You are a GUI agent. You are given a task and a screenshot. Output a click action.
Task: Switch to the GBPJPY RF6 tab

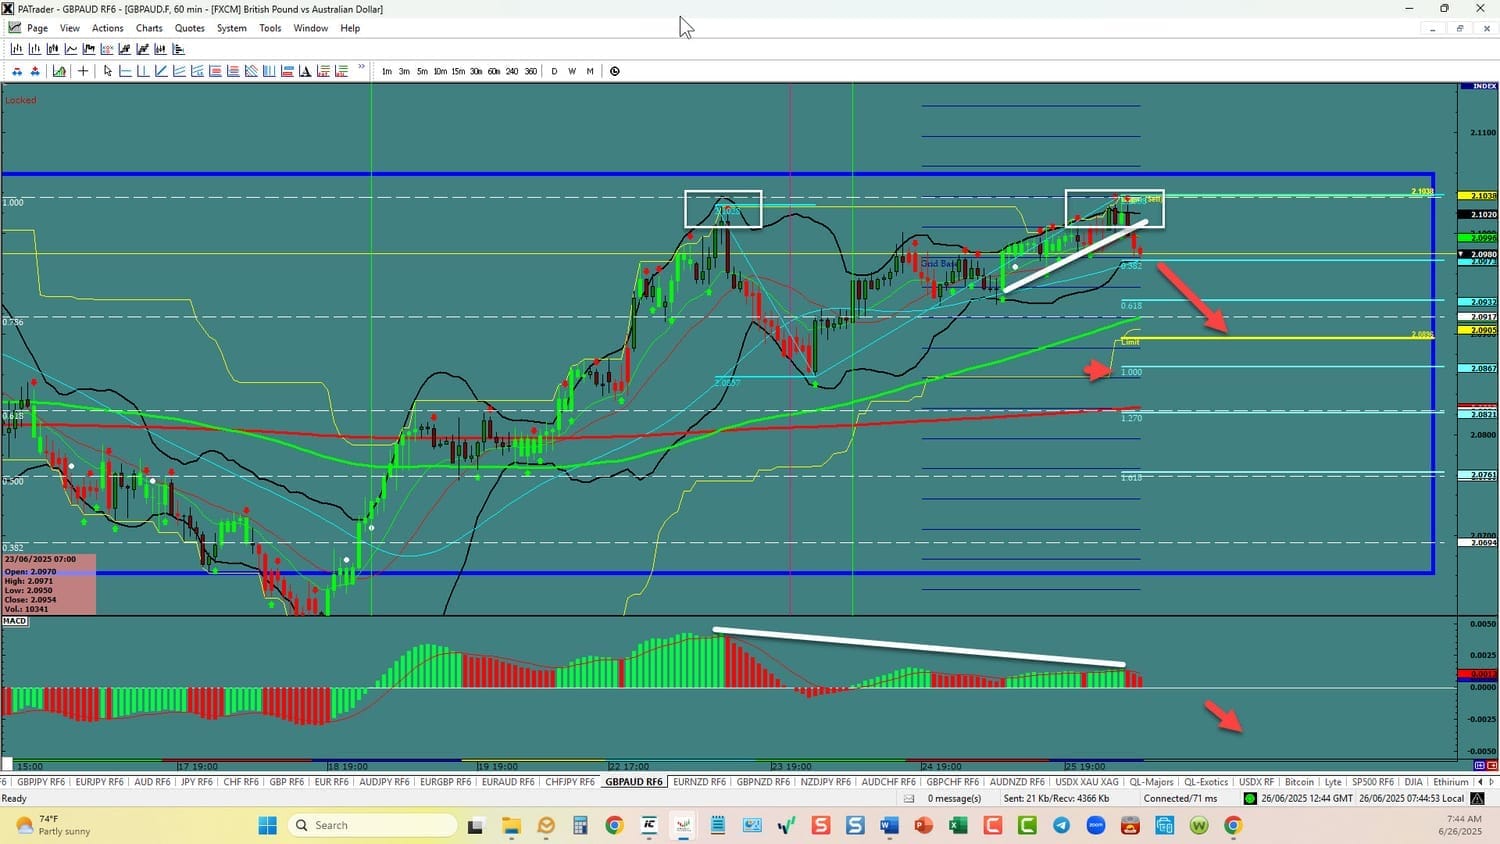coord(41,782)
